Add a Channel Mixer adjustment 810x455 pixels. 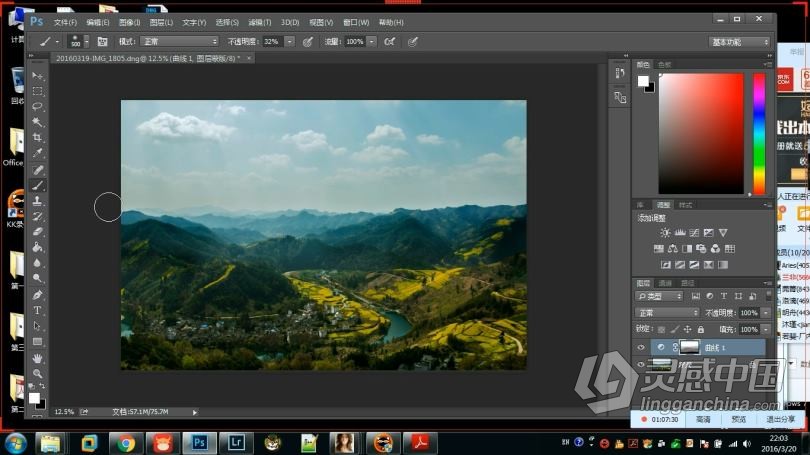(715, 249)
